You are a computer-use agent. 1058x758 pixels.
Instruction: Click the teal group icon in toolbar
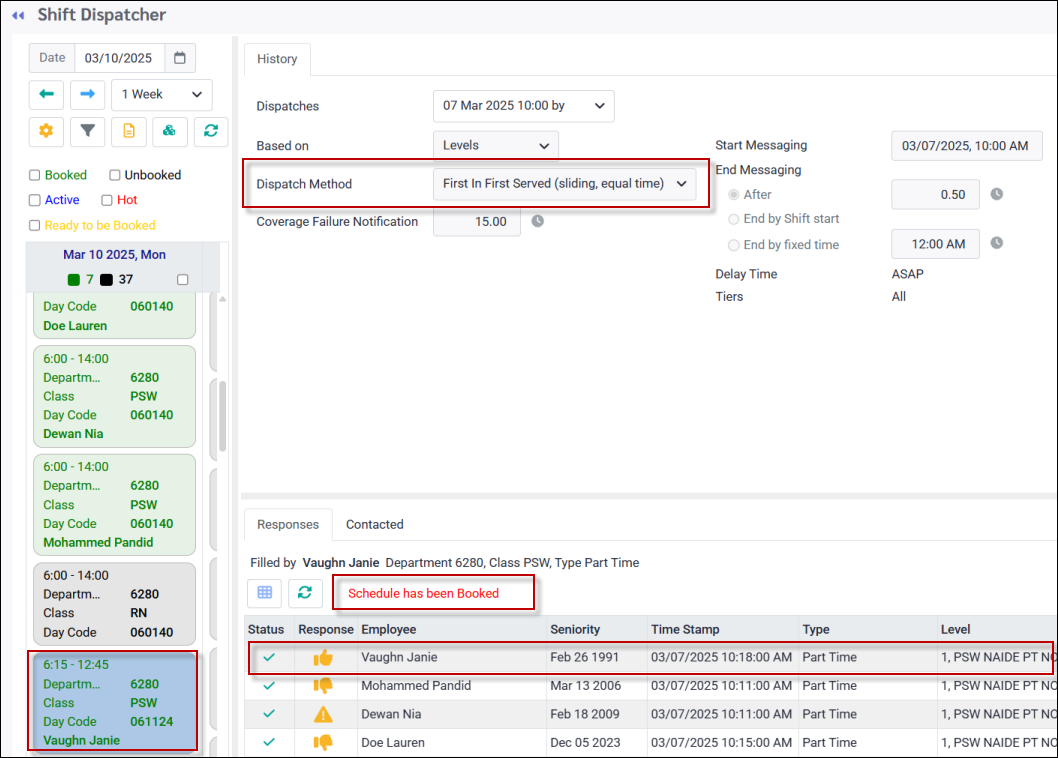point(169,130)
